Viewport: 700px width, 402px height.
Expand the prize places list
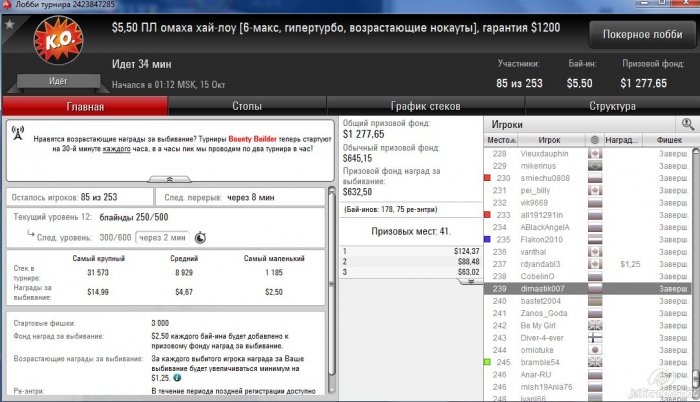pyautogui.click(x=470, y=281)
